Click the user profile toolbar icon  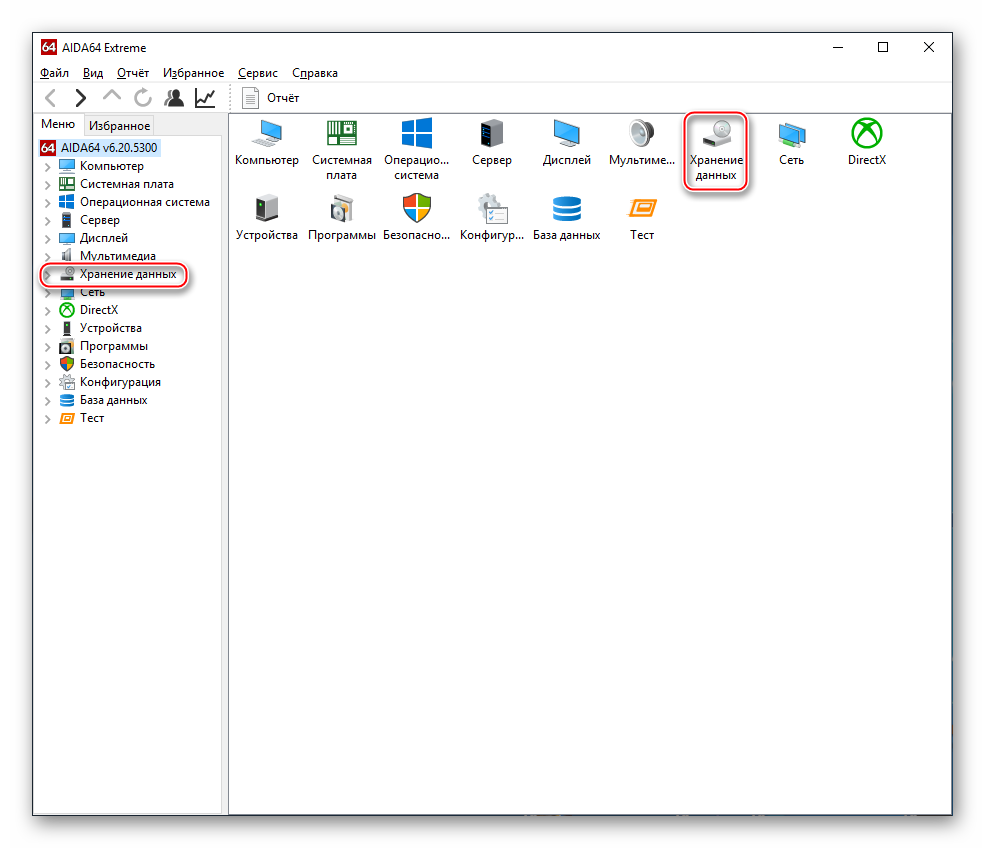coord(174,98)
